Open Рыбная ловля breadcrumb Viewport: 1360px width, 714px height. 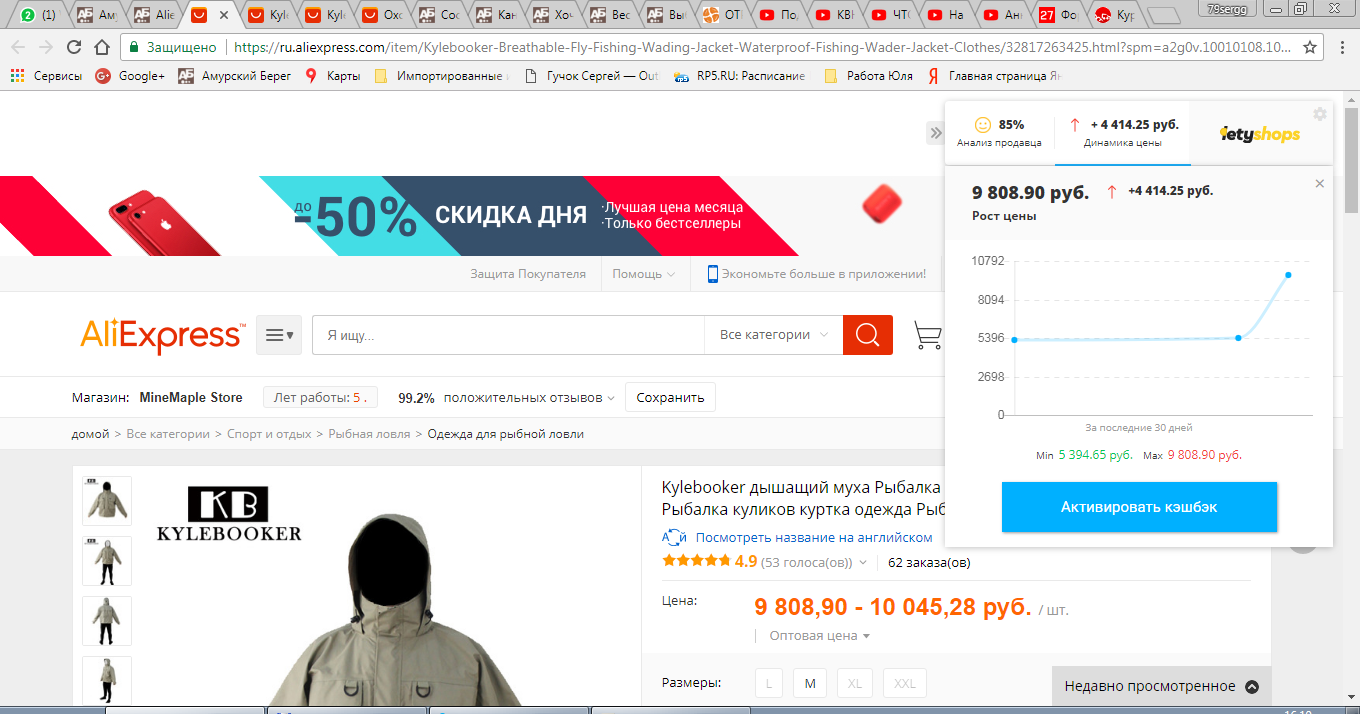click(x=369, y=434)
